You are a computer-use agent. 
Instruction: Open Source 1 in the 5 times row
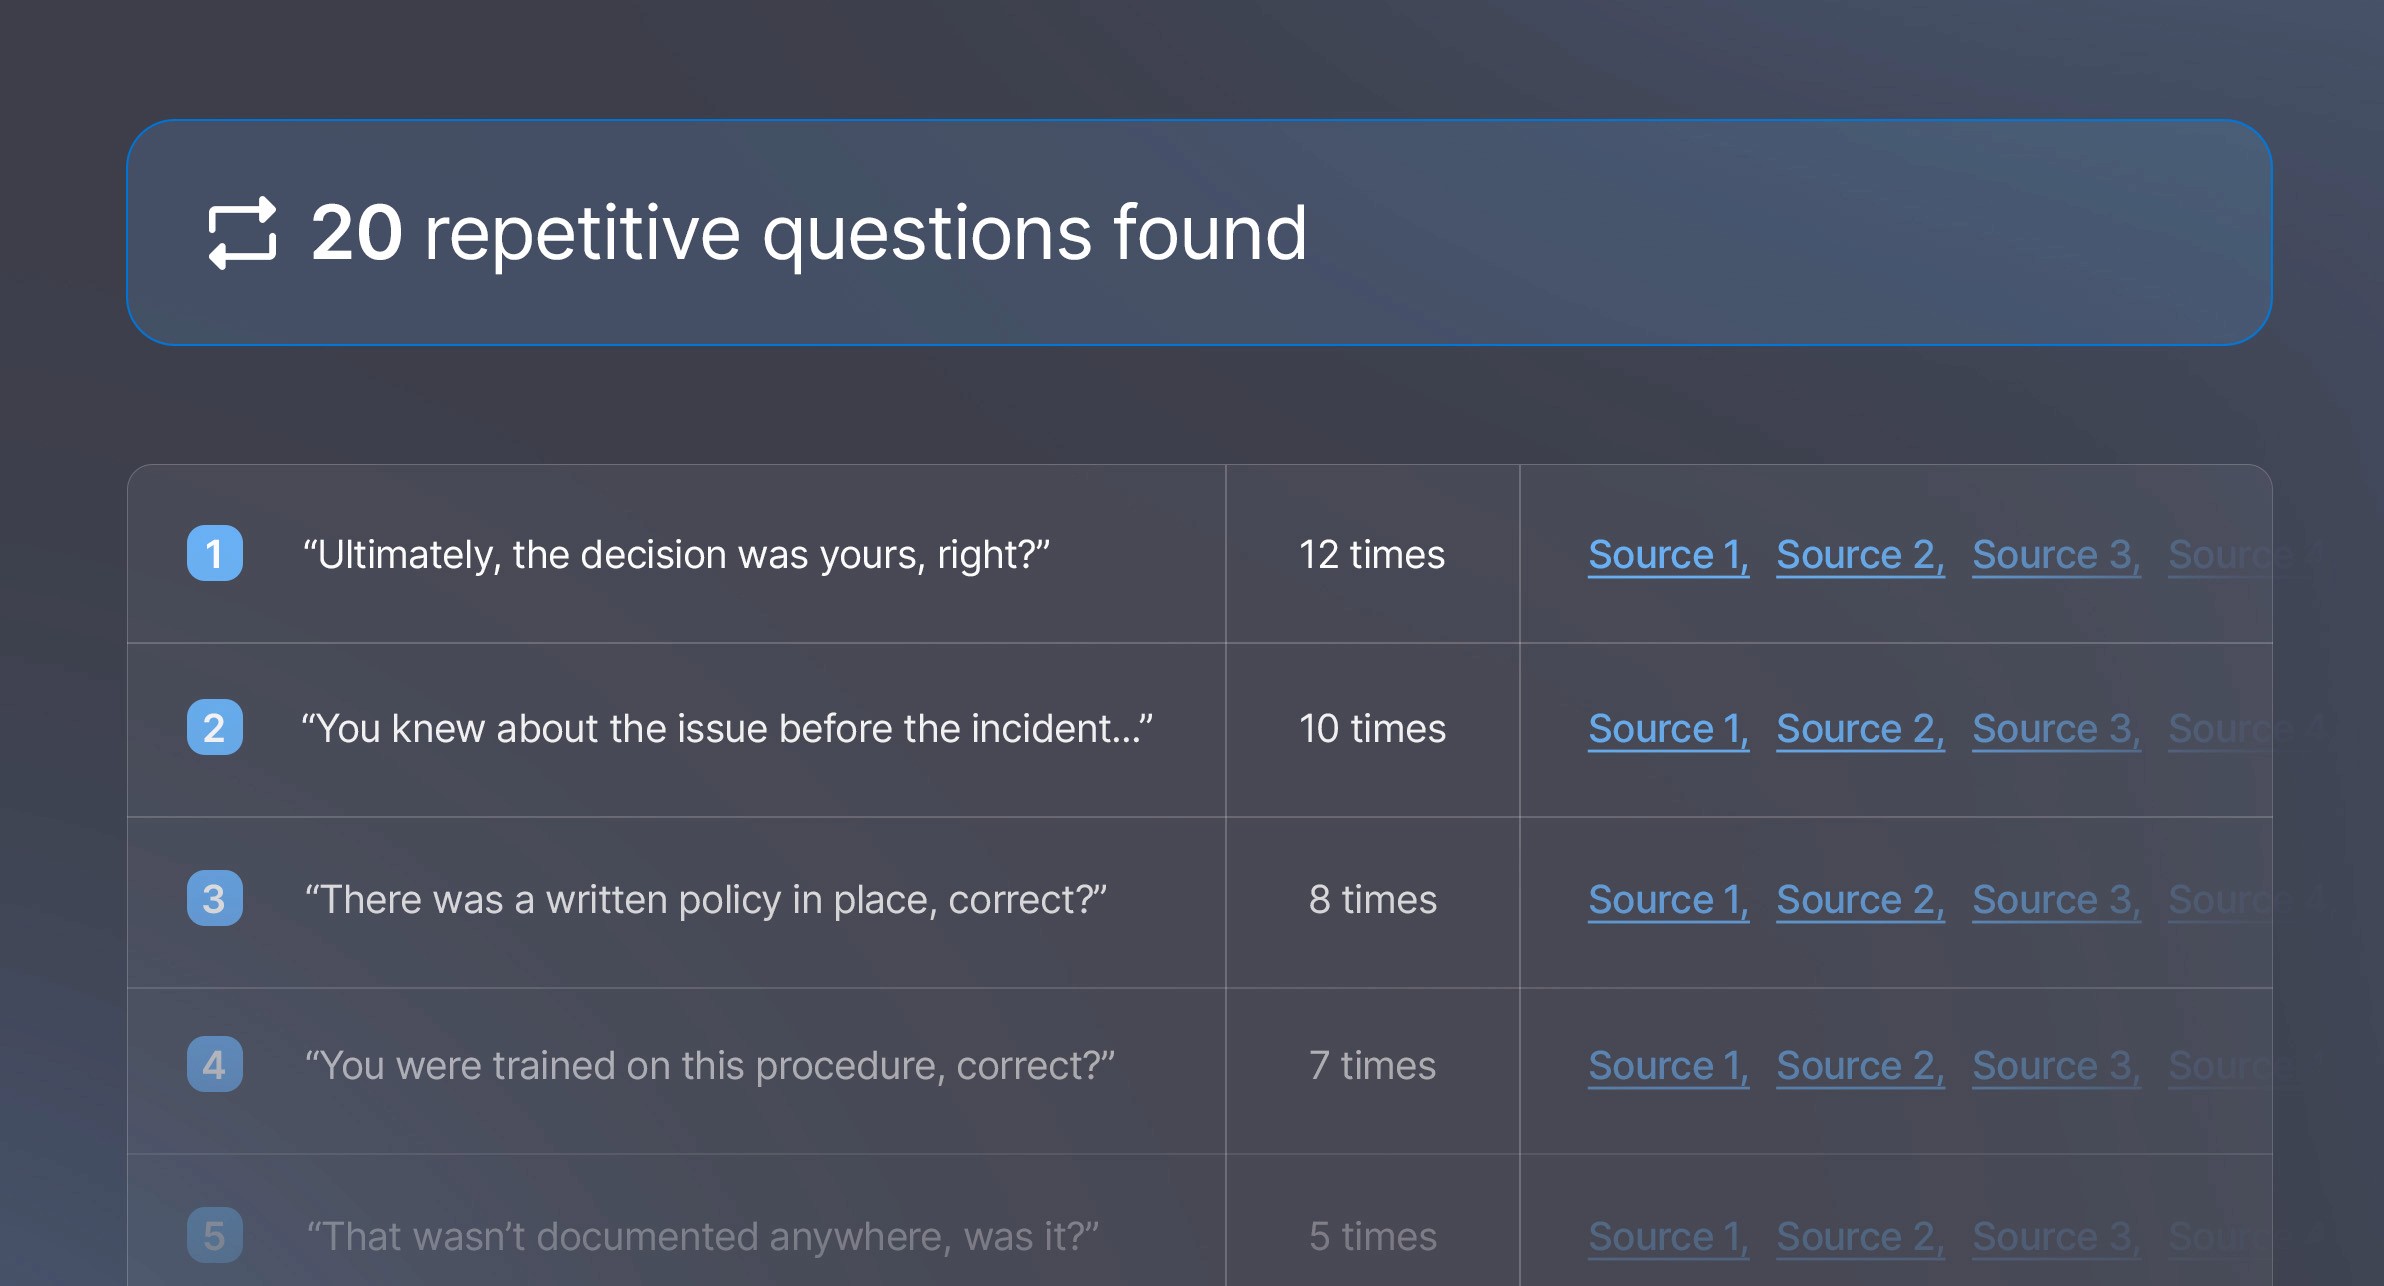click(1667, 1237)
